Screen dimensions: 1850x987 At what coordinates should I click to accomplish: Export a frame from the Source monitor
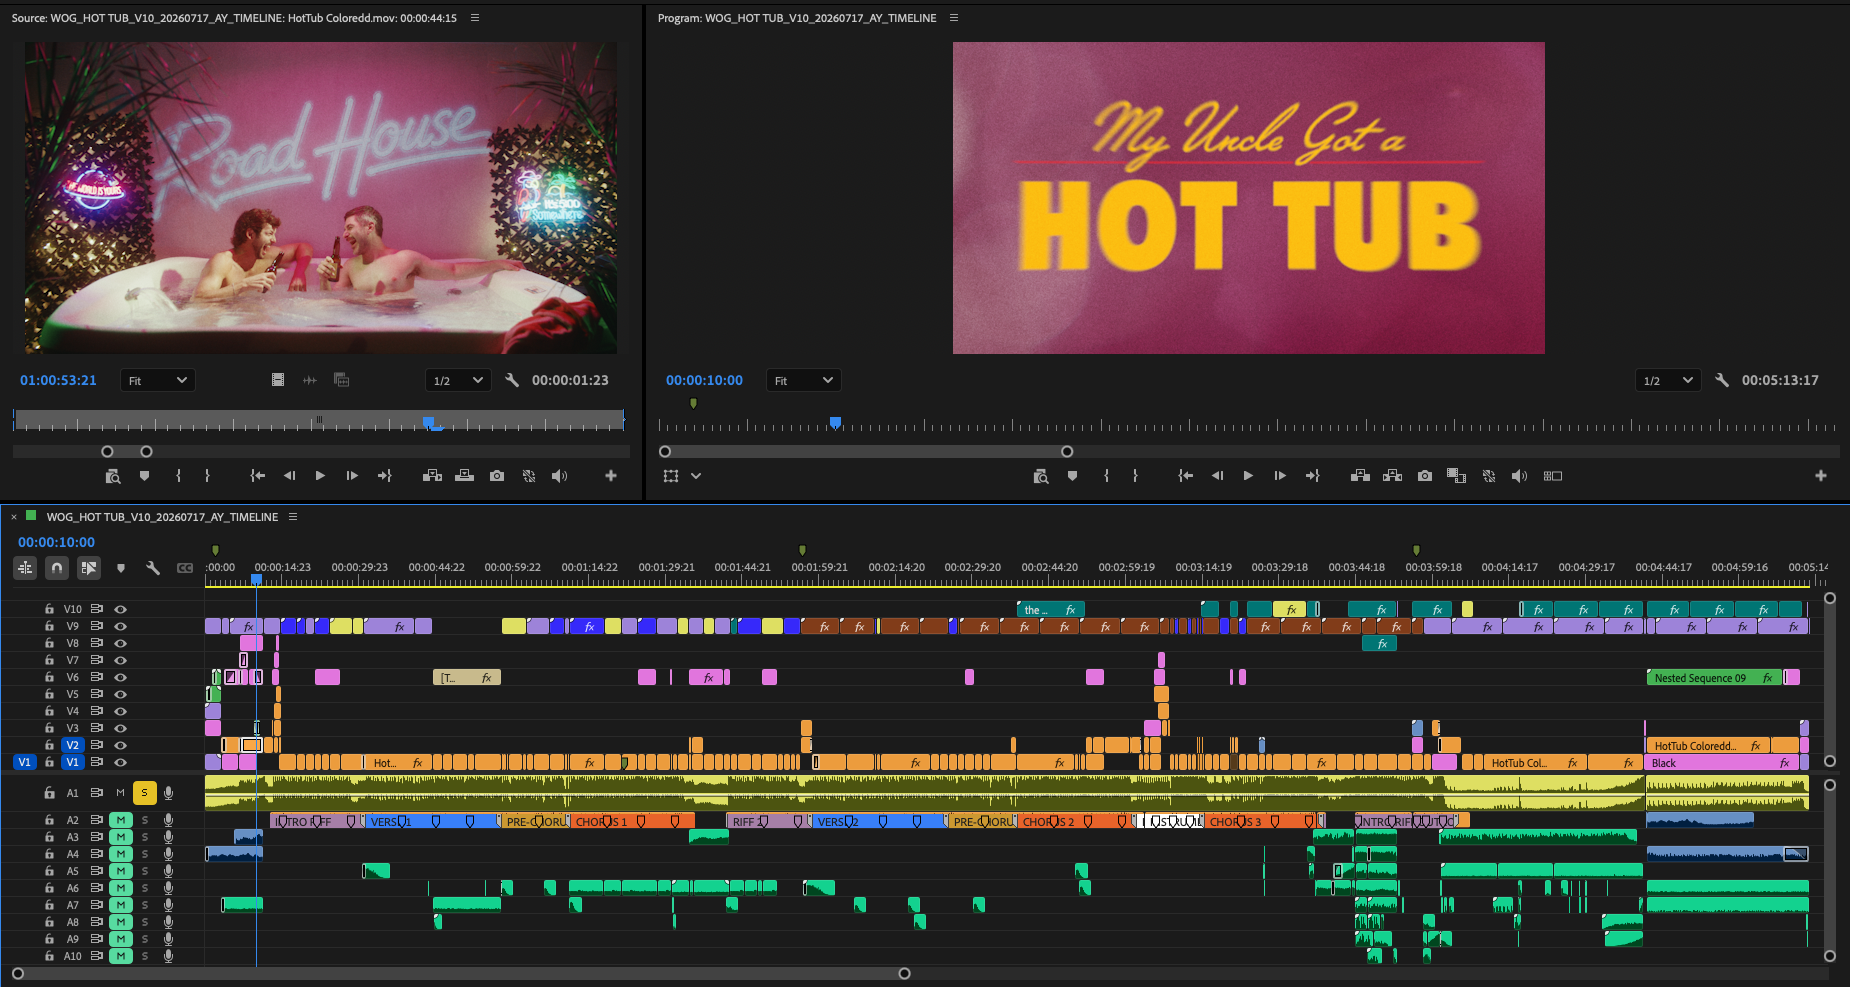tap(497, 476)
